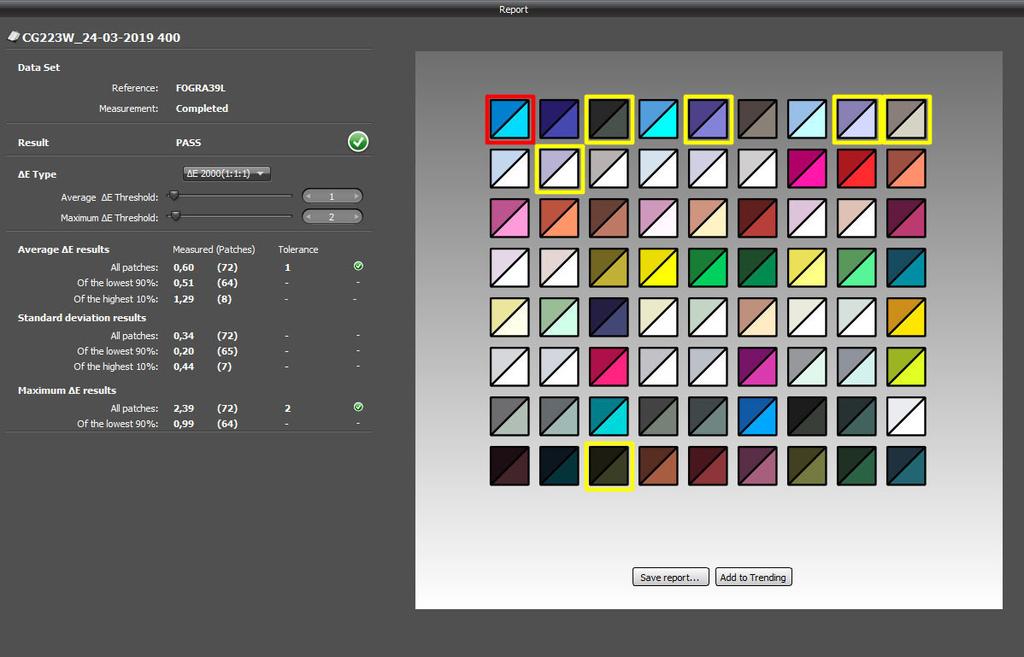Click the (65) patch count
1024x657 pixels.
[227, 351]
